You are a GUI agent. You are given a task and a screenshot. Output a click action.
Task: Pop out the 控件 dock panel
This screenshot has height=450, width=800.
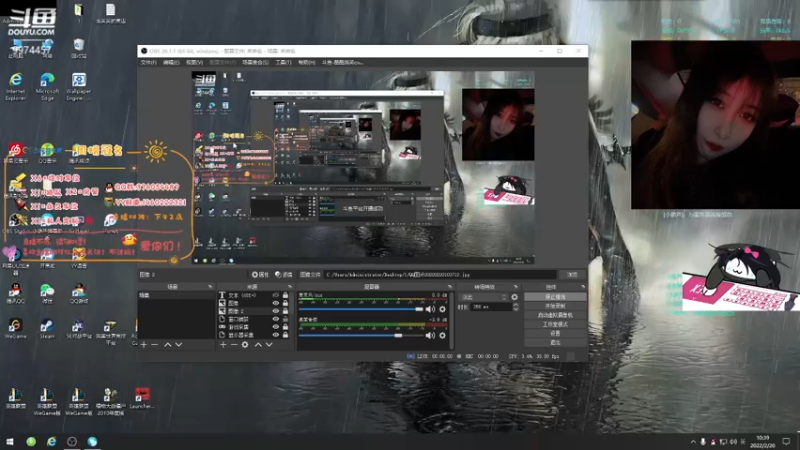point(583,287)
